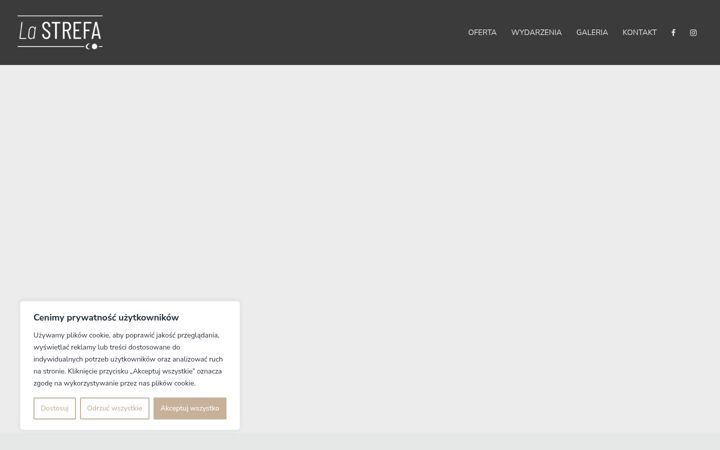Go to the GALERIA menu item

pos(592,33)
